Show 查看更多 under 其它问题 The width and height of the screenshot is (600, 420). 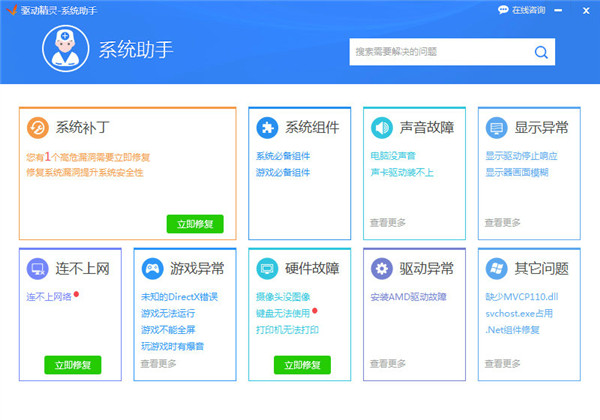pos(503,363)
